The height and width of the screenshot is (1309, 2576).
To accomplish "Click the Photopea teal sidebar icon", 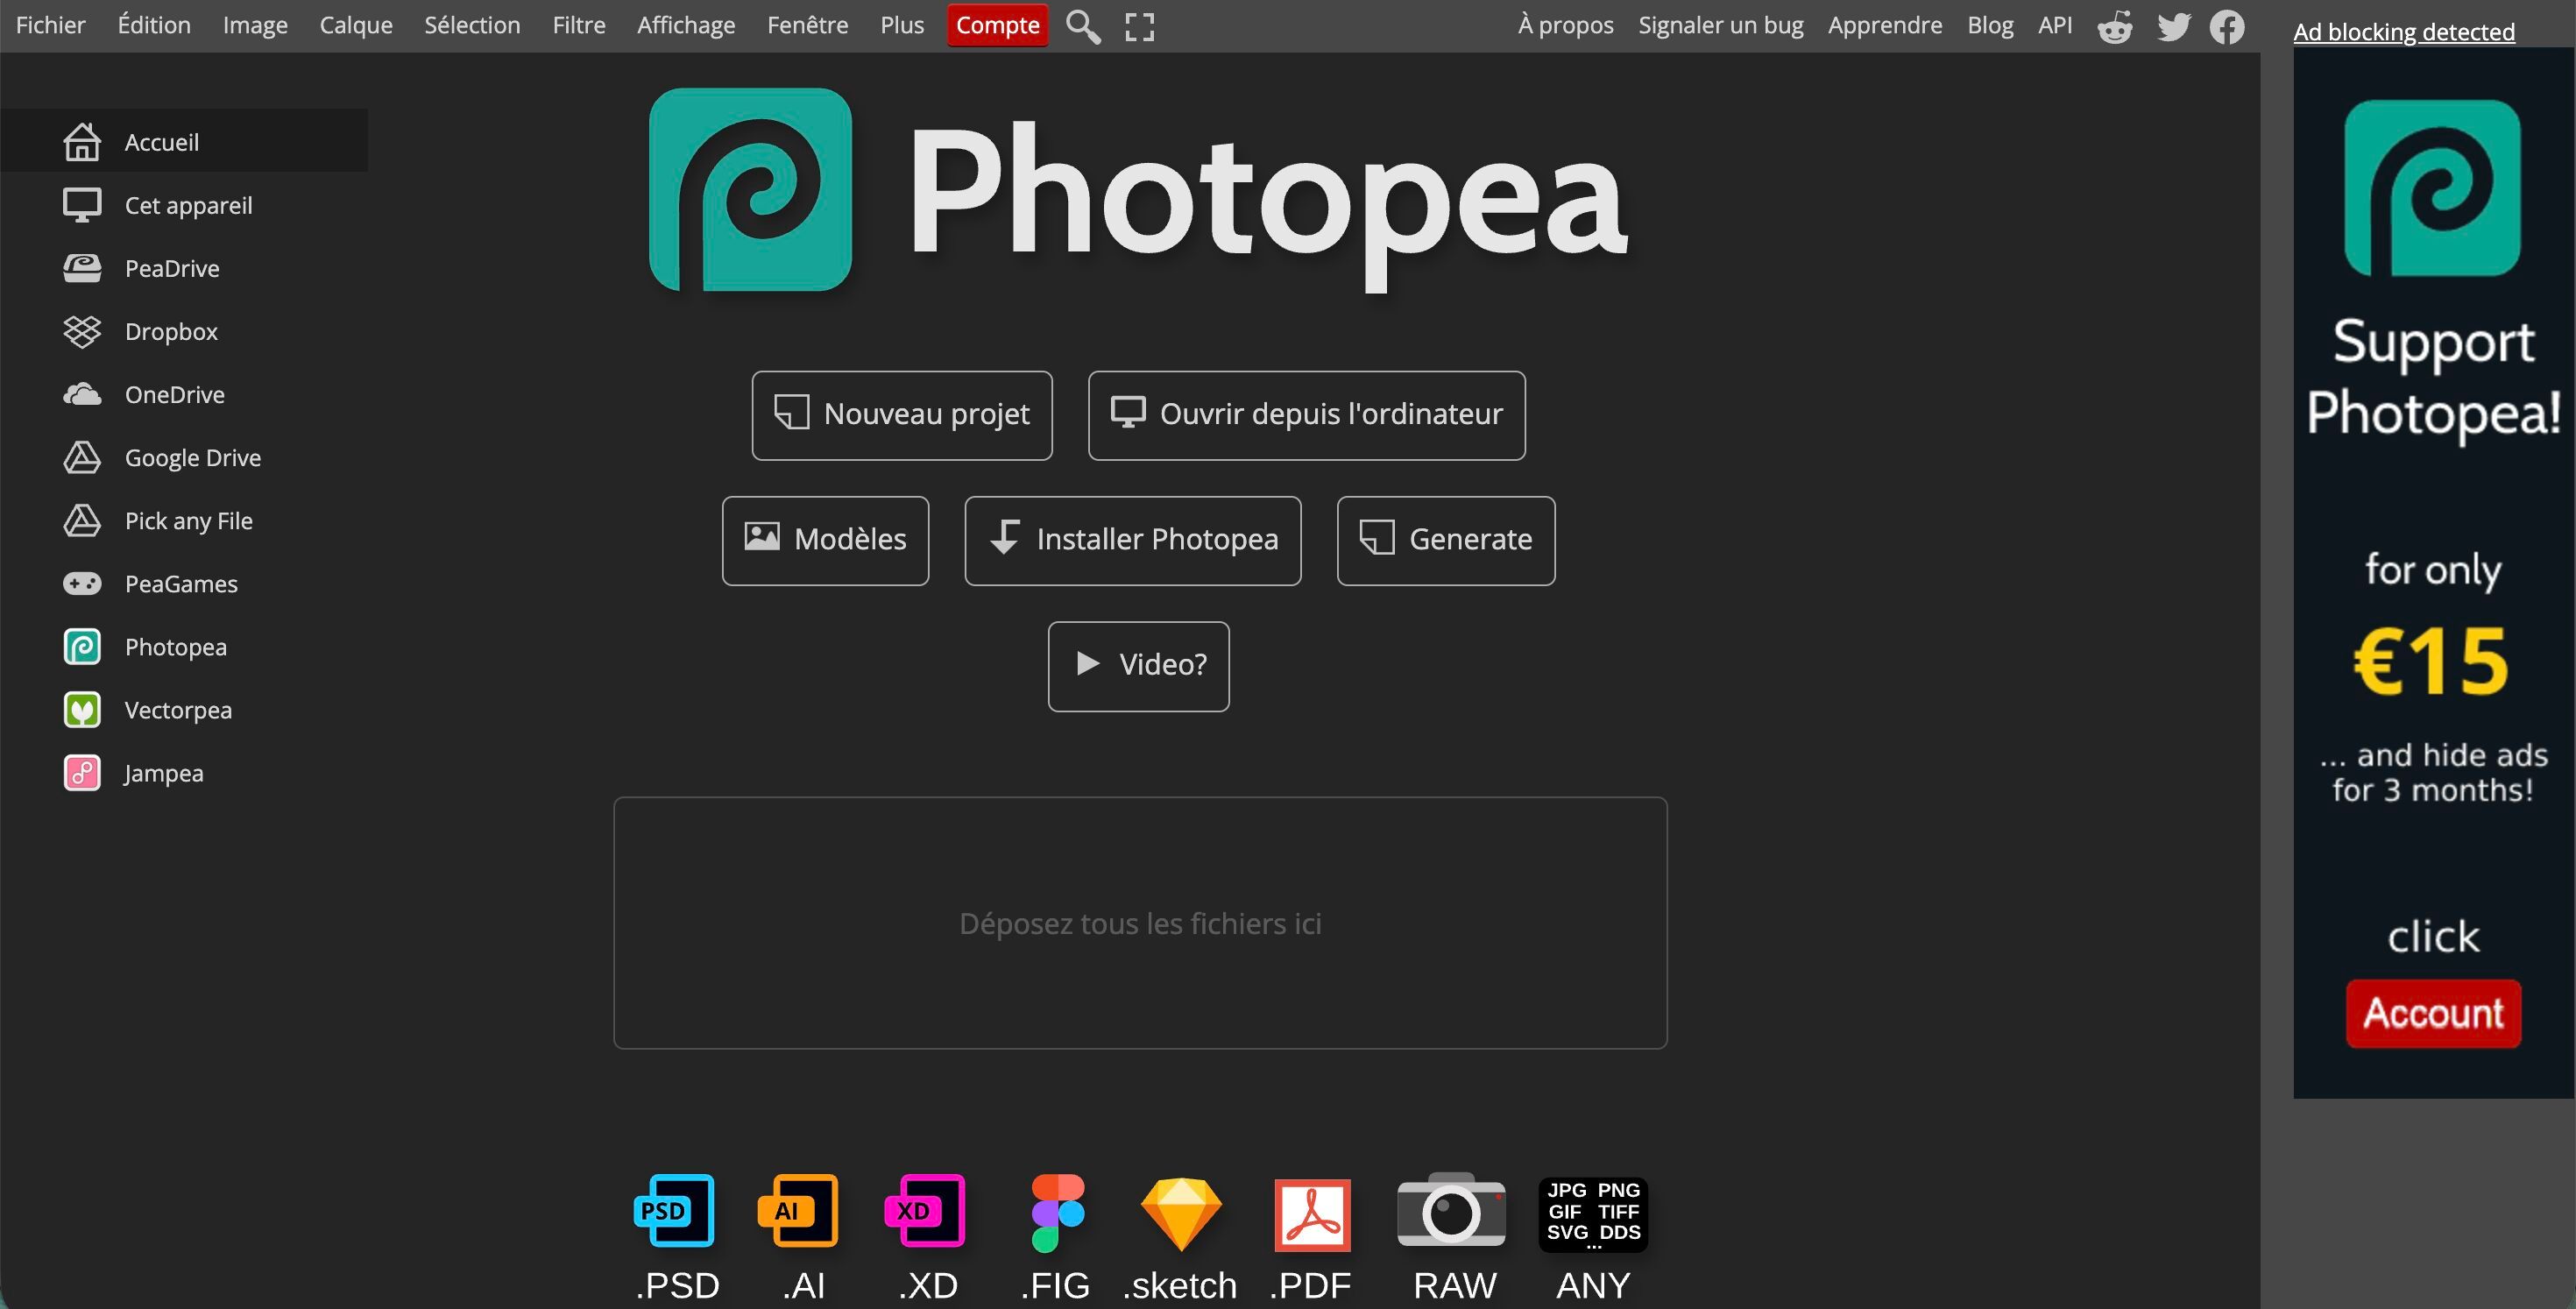I will [x=82, y=646].
